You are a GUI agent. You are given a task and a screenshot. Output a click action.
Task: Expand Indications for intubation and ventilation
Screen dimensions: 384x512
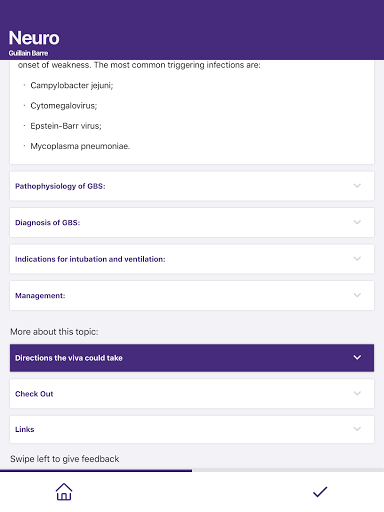(192, 259)
